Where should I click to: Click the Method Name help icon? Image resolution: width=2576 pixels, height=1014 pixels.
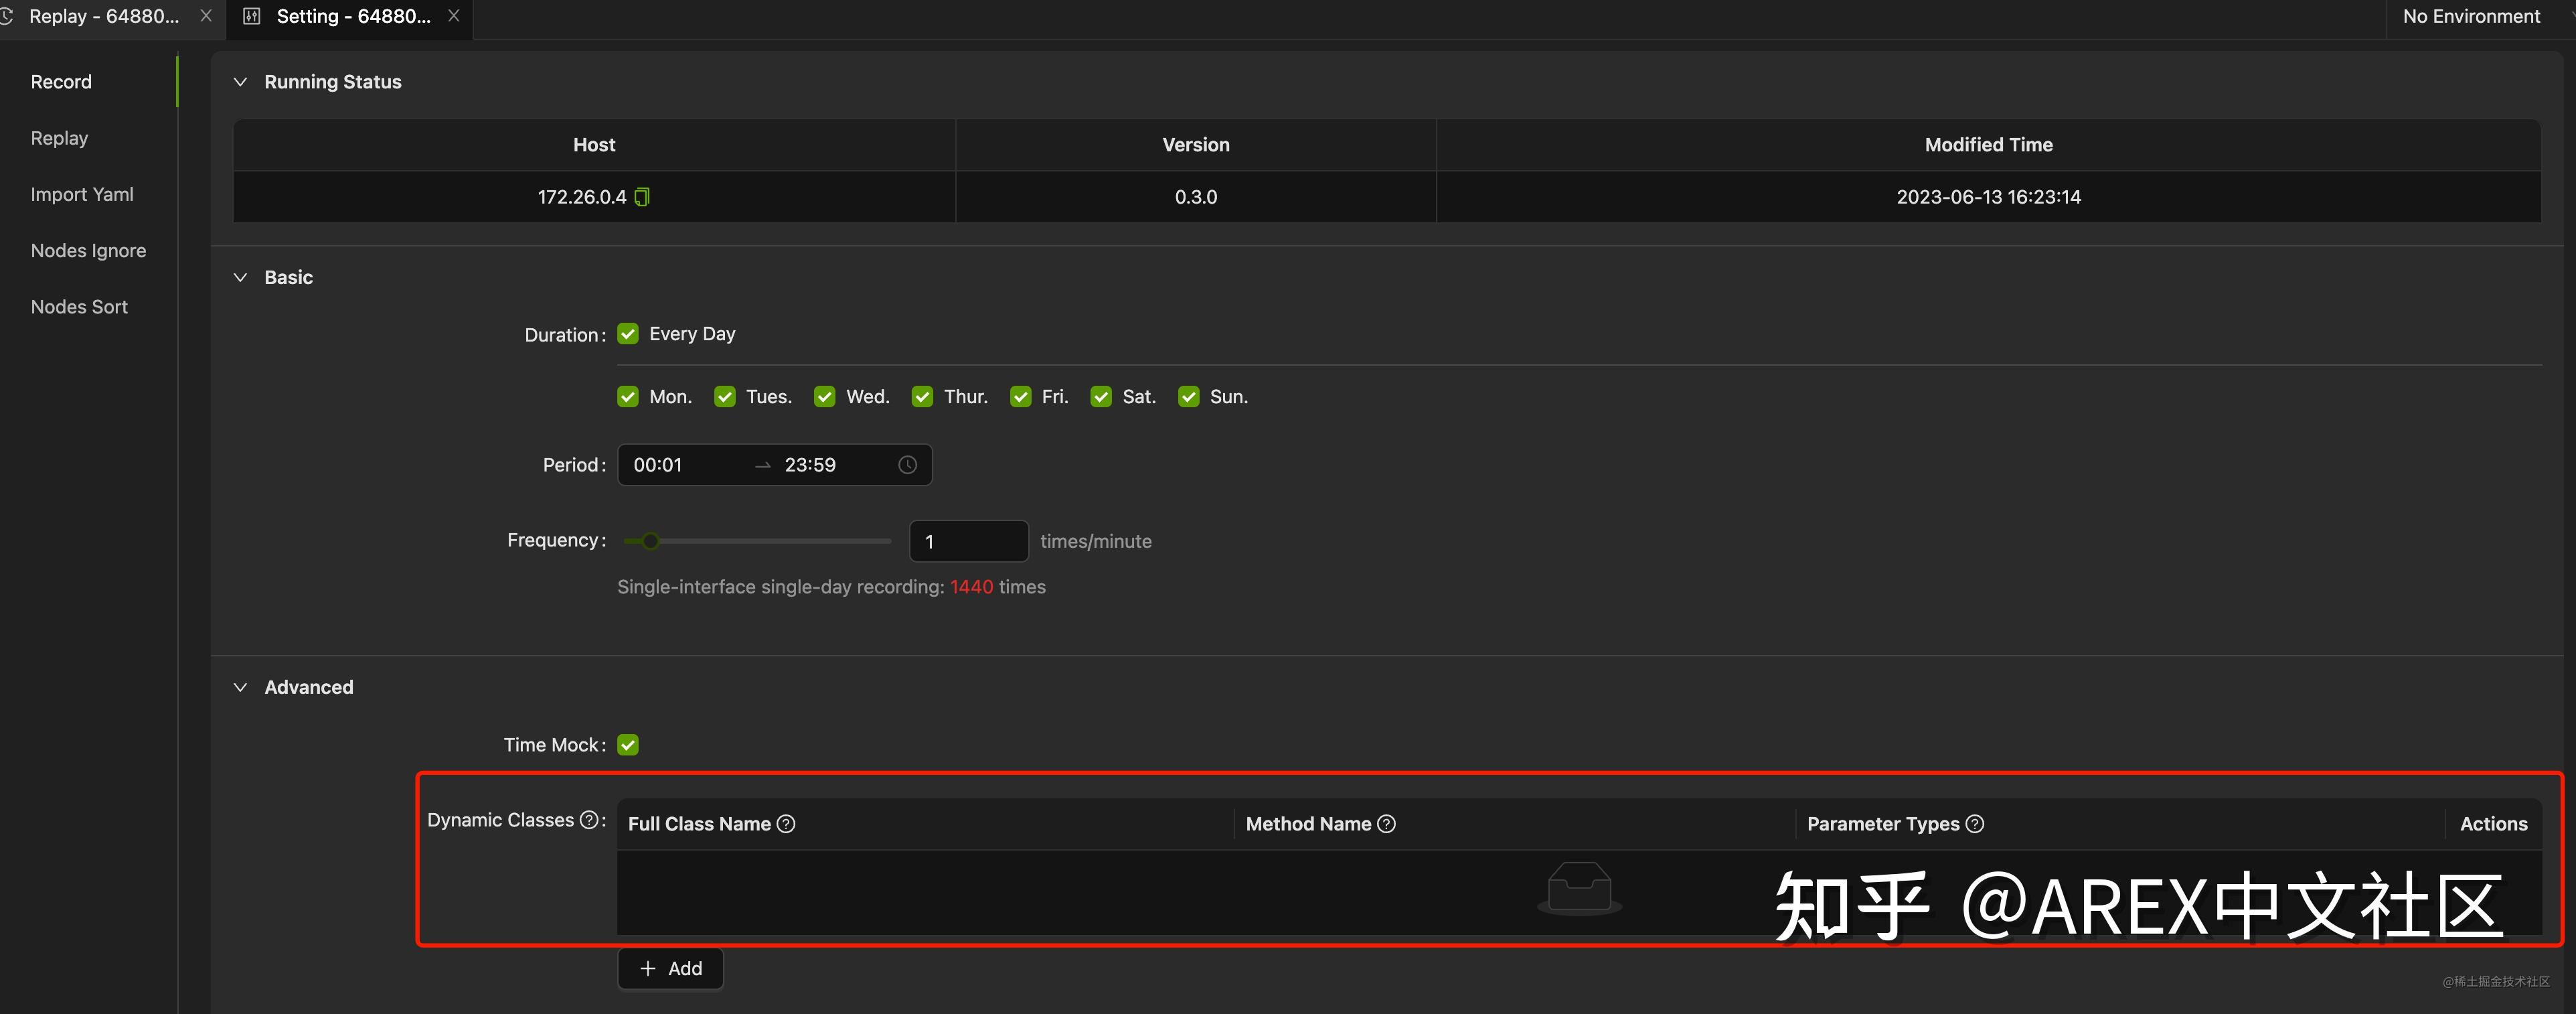pos(1386,824)
